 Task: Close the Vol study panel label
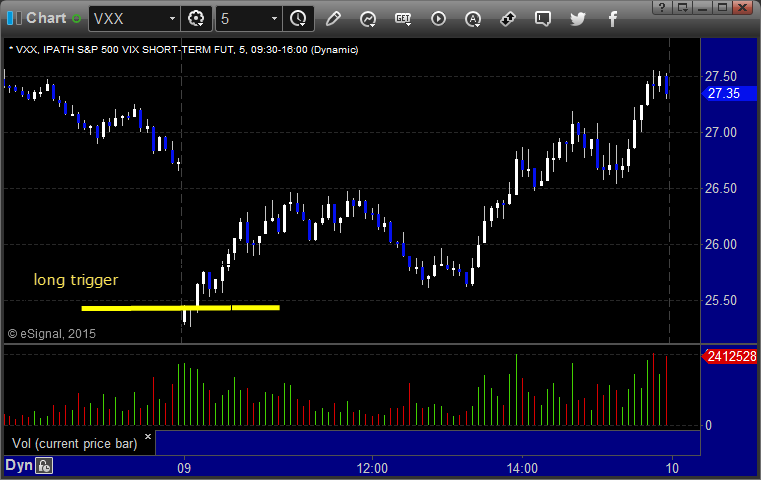click(x=148, y=436)
